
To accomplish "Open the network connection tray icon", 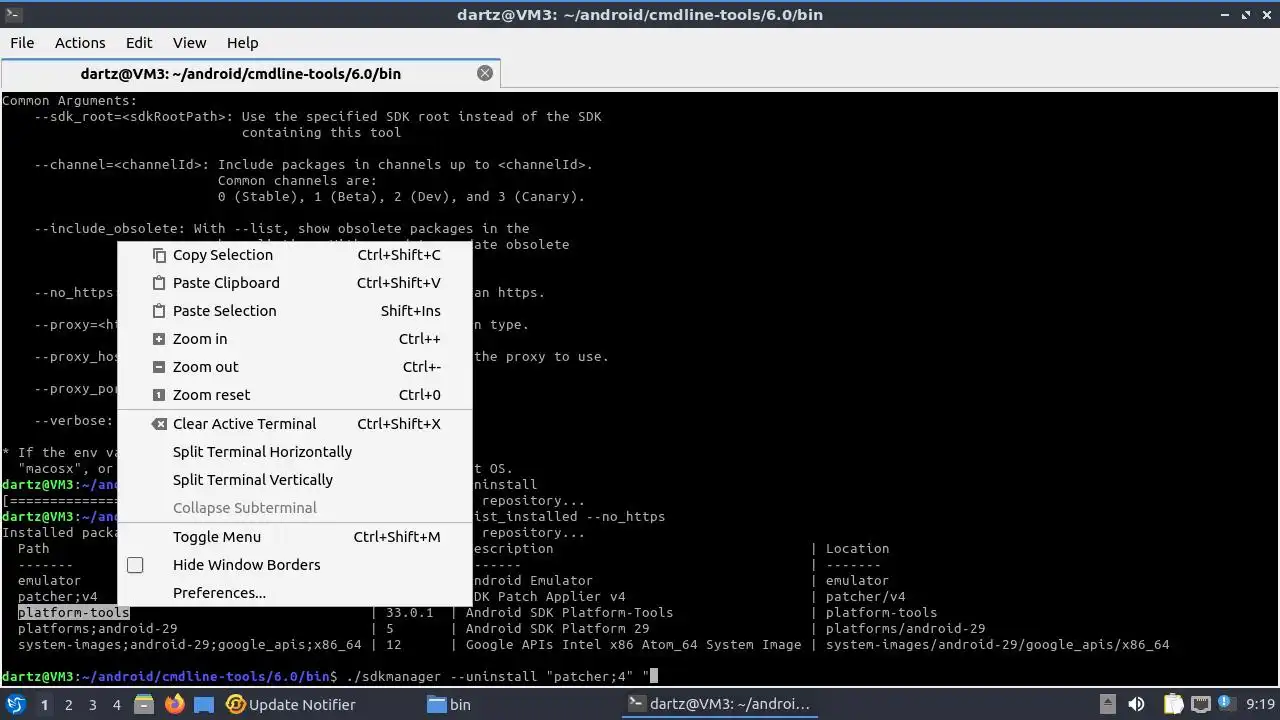I will point(1200,704).
